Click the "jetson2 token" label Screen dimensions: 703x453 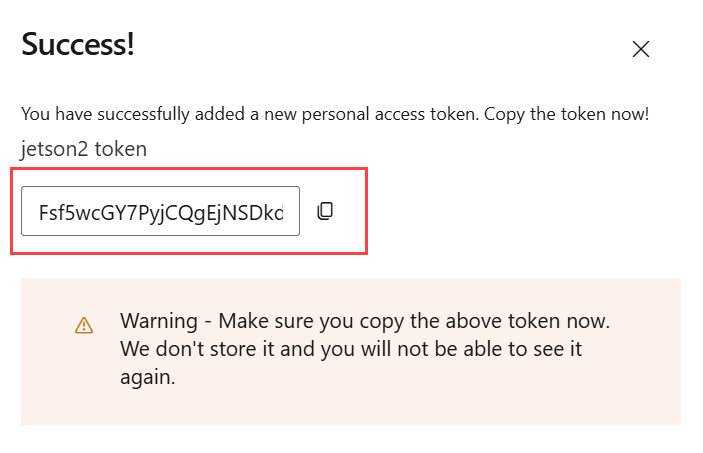pos(83,149)
